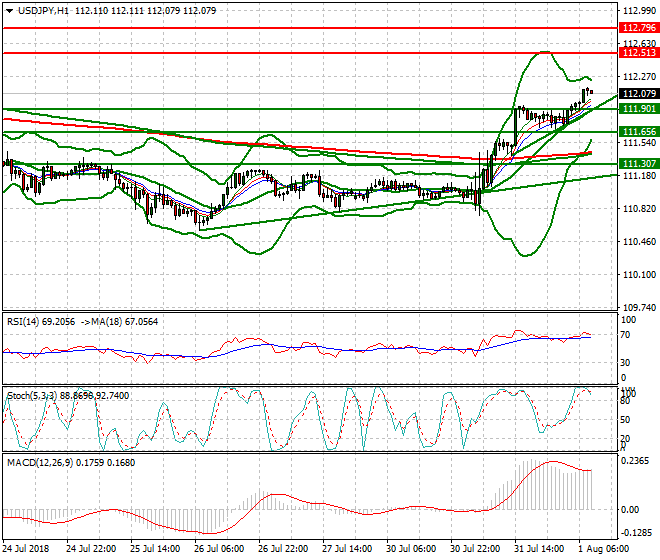Click the 112.990 value on price scale
Screen dimensions: 660x560
(638, 11)
